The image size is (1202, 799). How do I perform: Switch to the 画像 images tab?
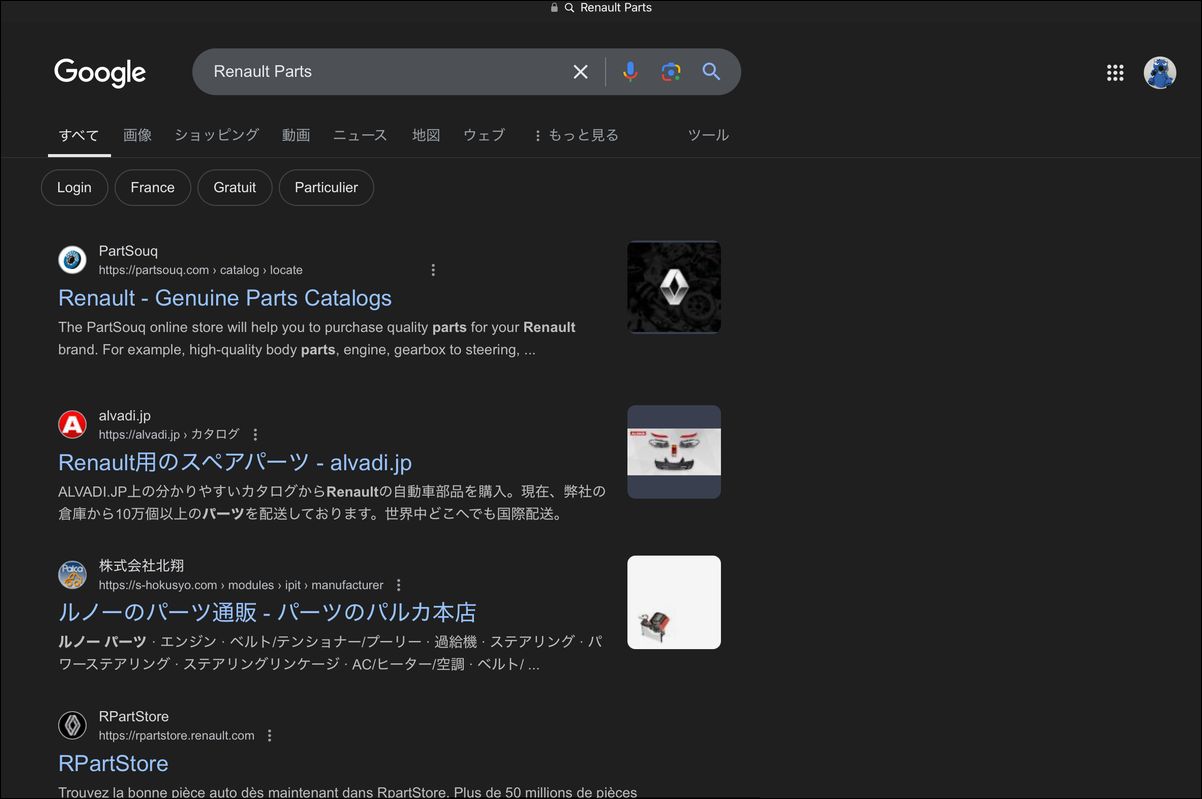[x=137, y=135]
